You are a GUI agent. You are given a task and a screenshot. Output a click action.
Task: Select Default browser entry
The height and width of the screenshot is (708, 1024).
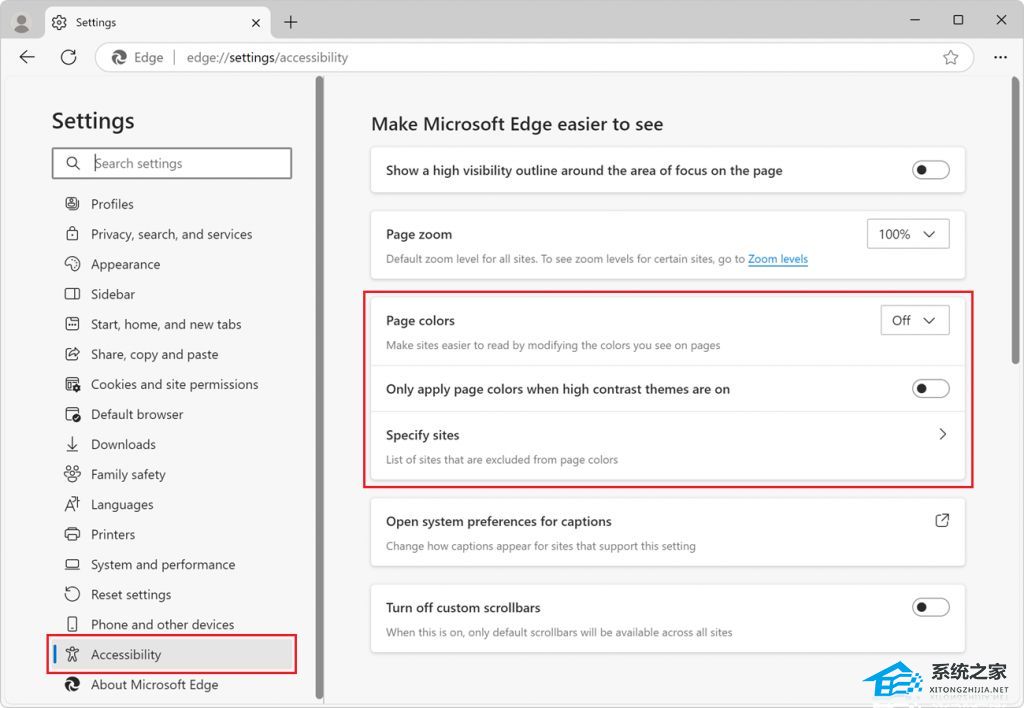point(137,415)
